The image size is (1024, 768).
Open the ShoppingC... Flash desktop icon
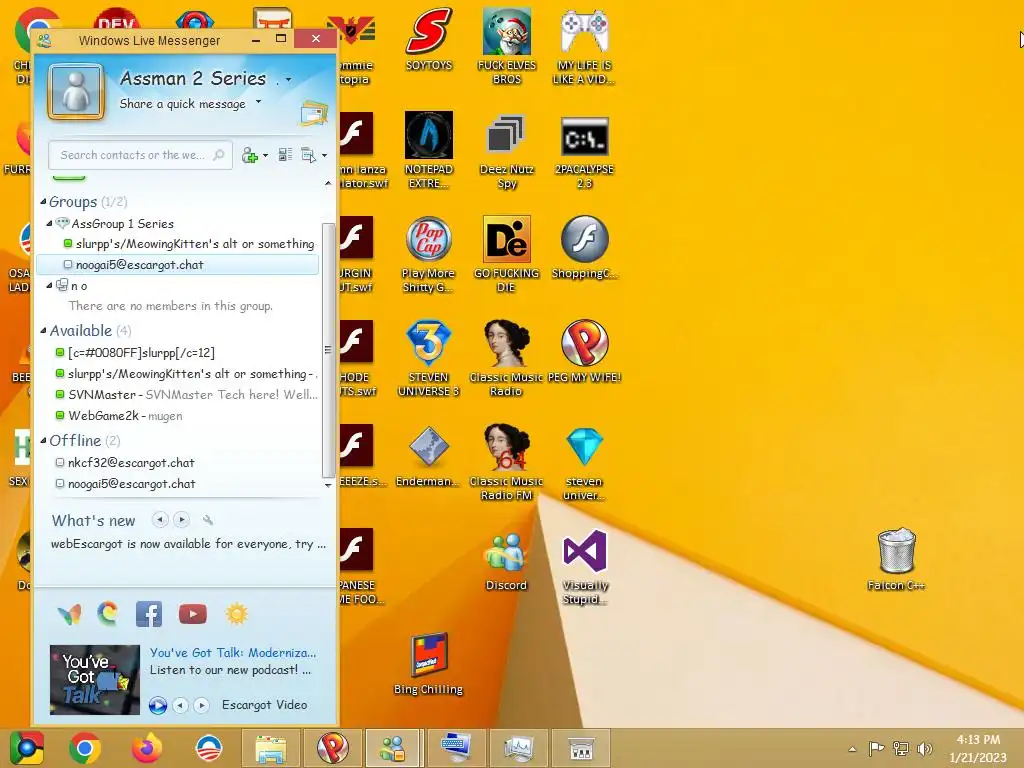(x=584, y=247)
